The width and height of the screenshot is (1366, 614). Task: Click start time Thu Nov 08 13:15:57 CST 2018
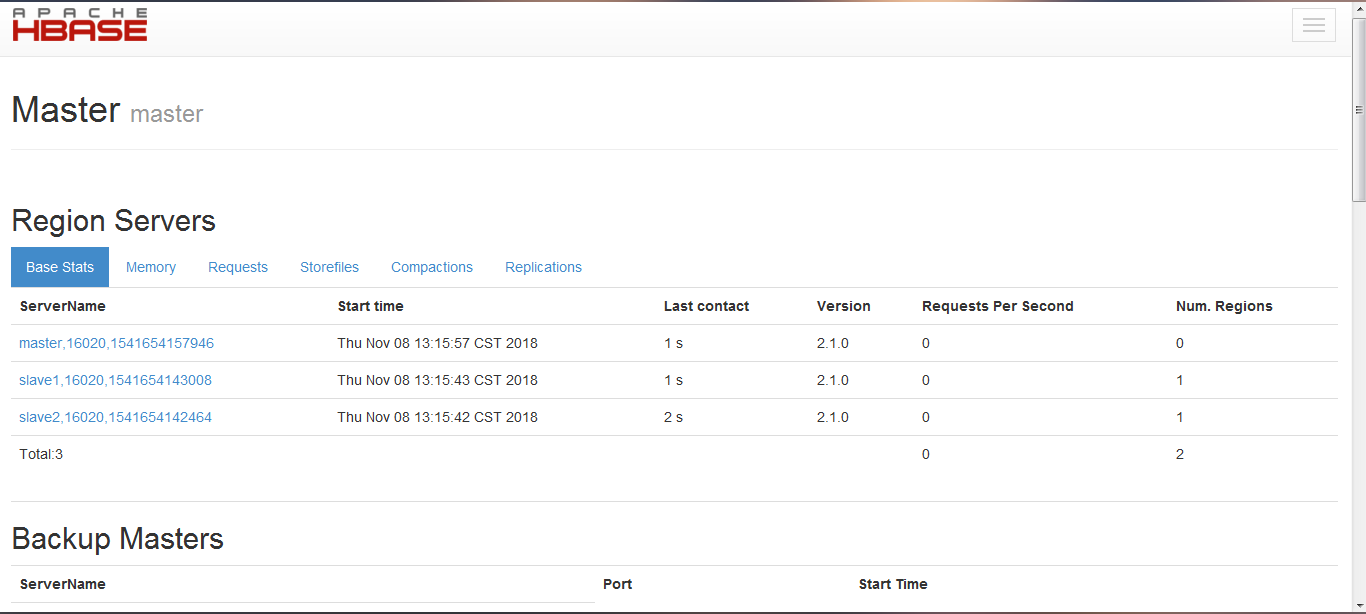(x=437, y=343)
